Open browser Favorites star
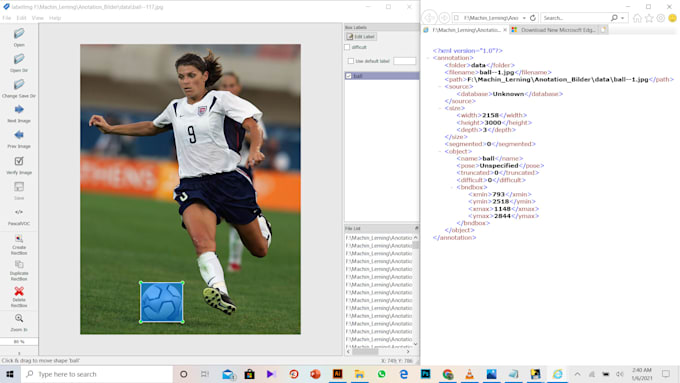This screenshot has height=383, width=680. (x=649, y=18)
